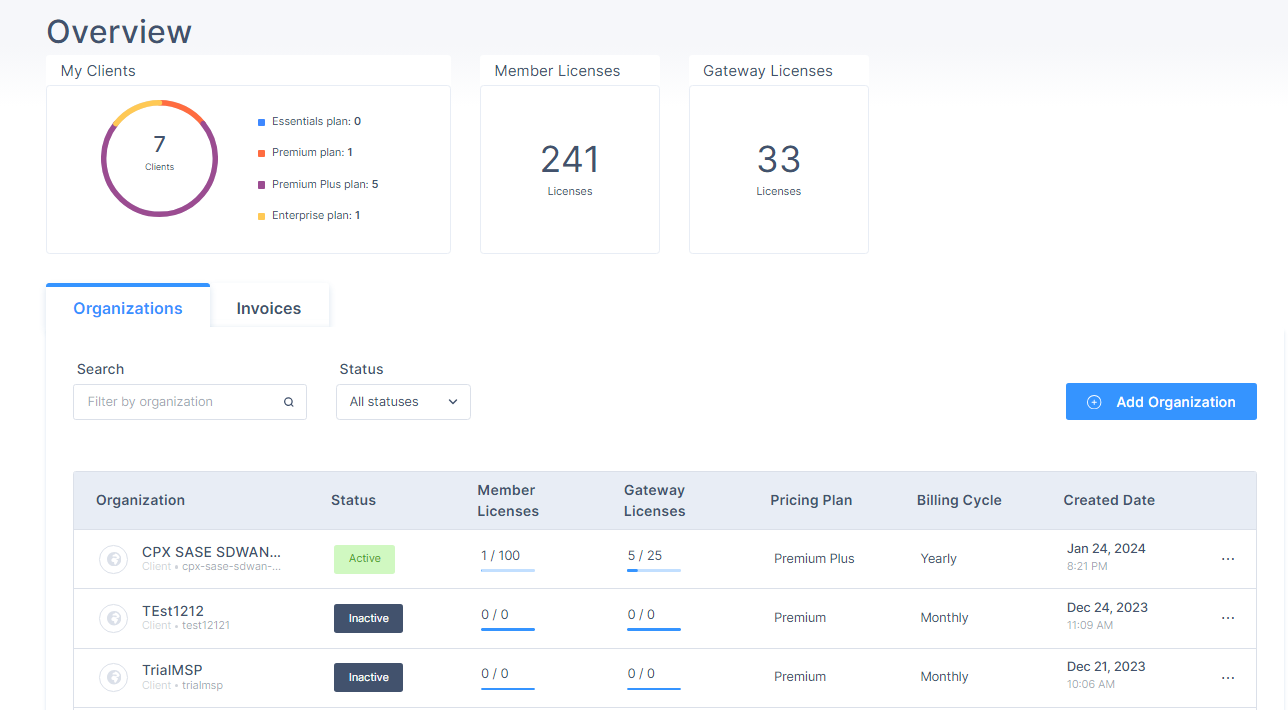Click the Gateway Licenses 33 card
The image size is (1288, 710).
click(x=779, y=169)
